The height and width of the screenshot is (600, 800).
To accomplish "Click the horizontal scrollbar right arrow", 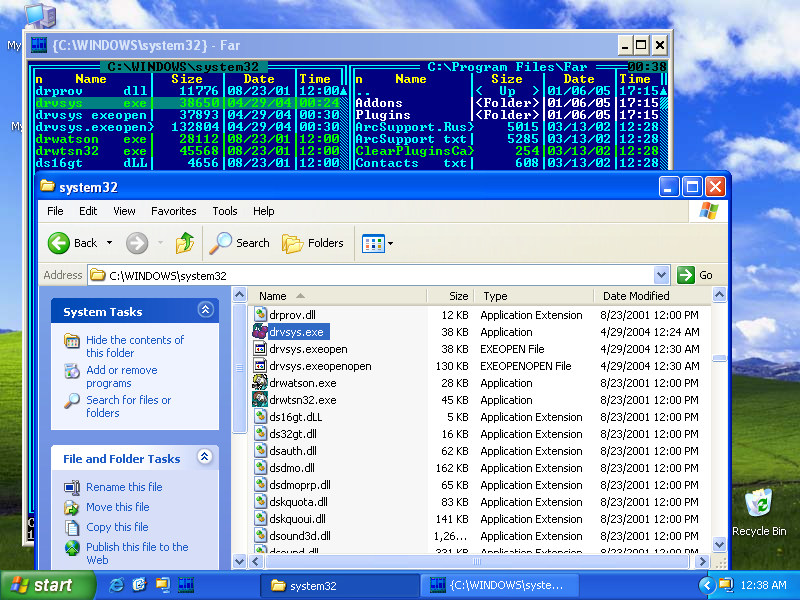I will (x=702, y=561).
